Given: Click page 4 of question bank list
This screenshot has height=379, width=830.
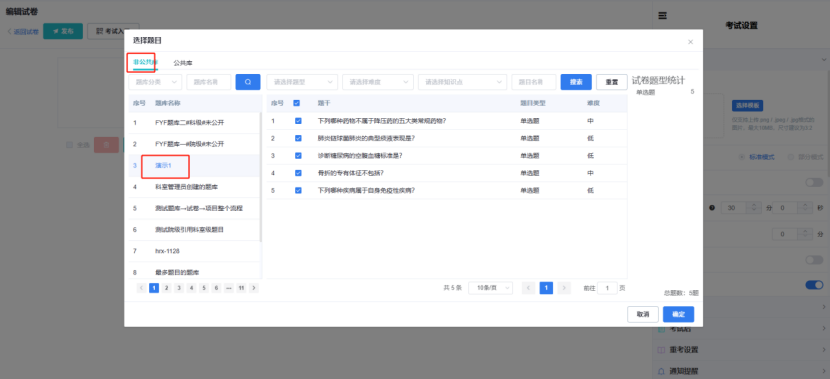Looking at the screenshot, I should (x=191, y=288).
